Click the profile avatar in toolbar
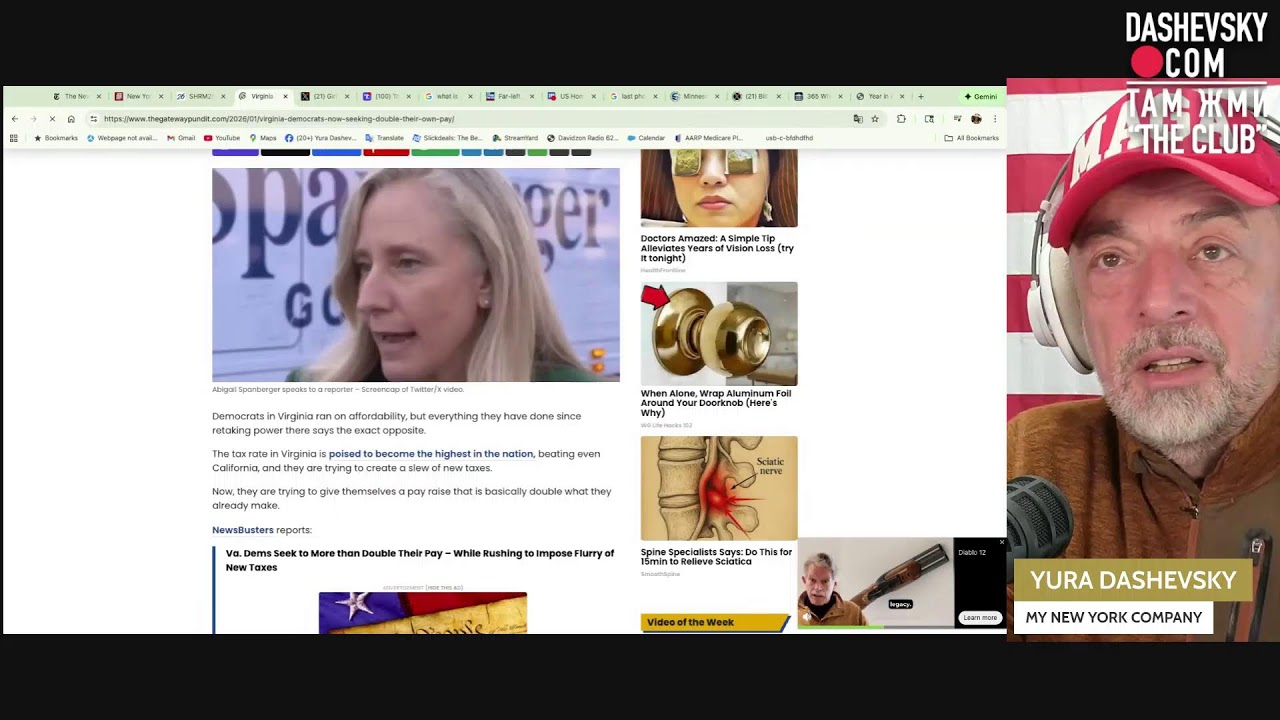Screen dimensions: 1280x720 tap(976, 119)
